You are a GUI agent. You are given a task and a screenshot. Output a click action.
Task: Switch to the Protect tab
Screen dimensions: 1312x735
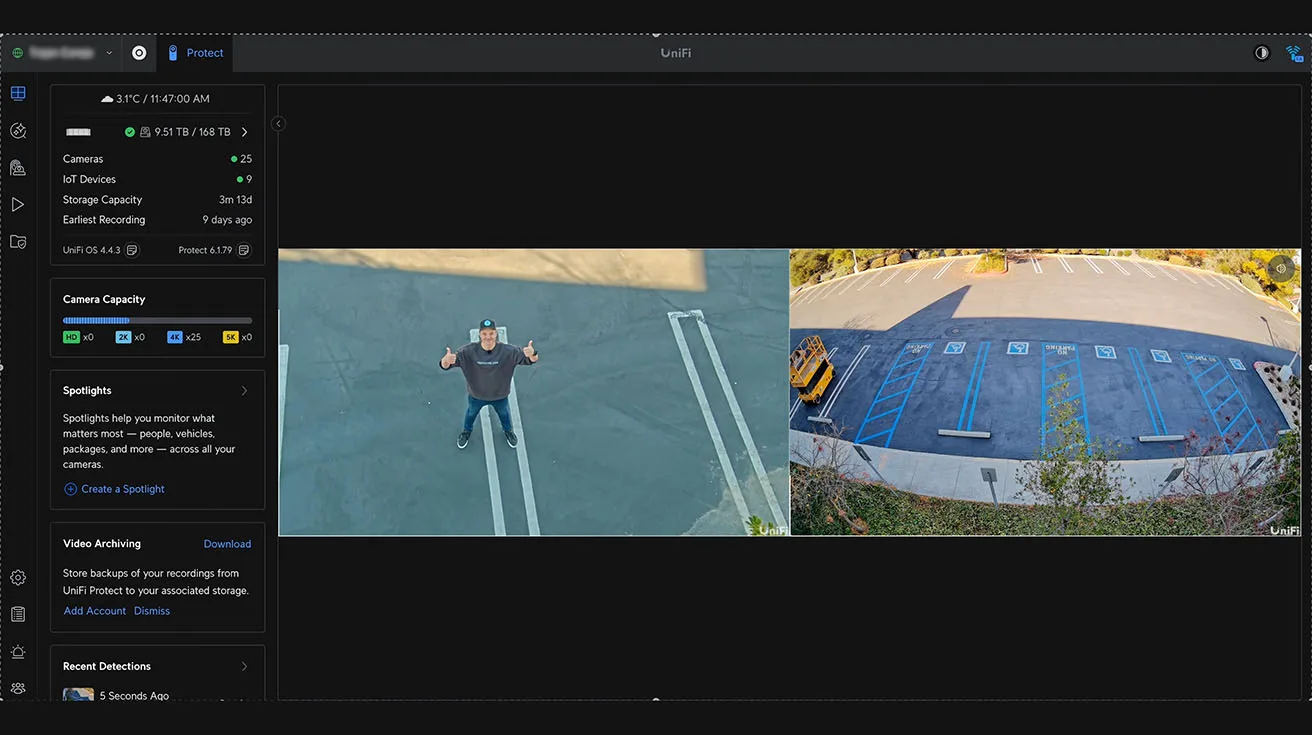click(x=196, y=53)
